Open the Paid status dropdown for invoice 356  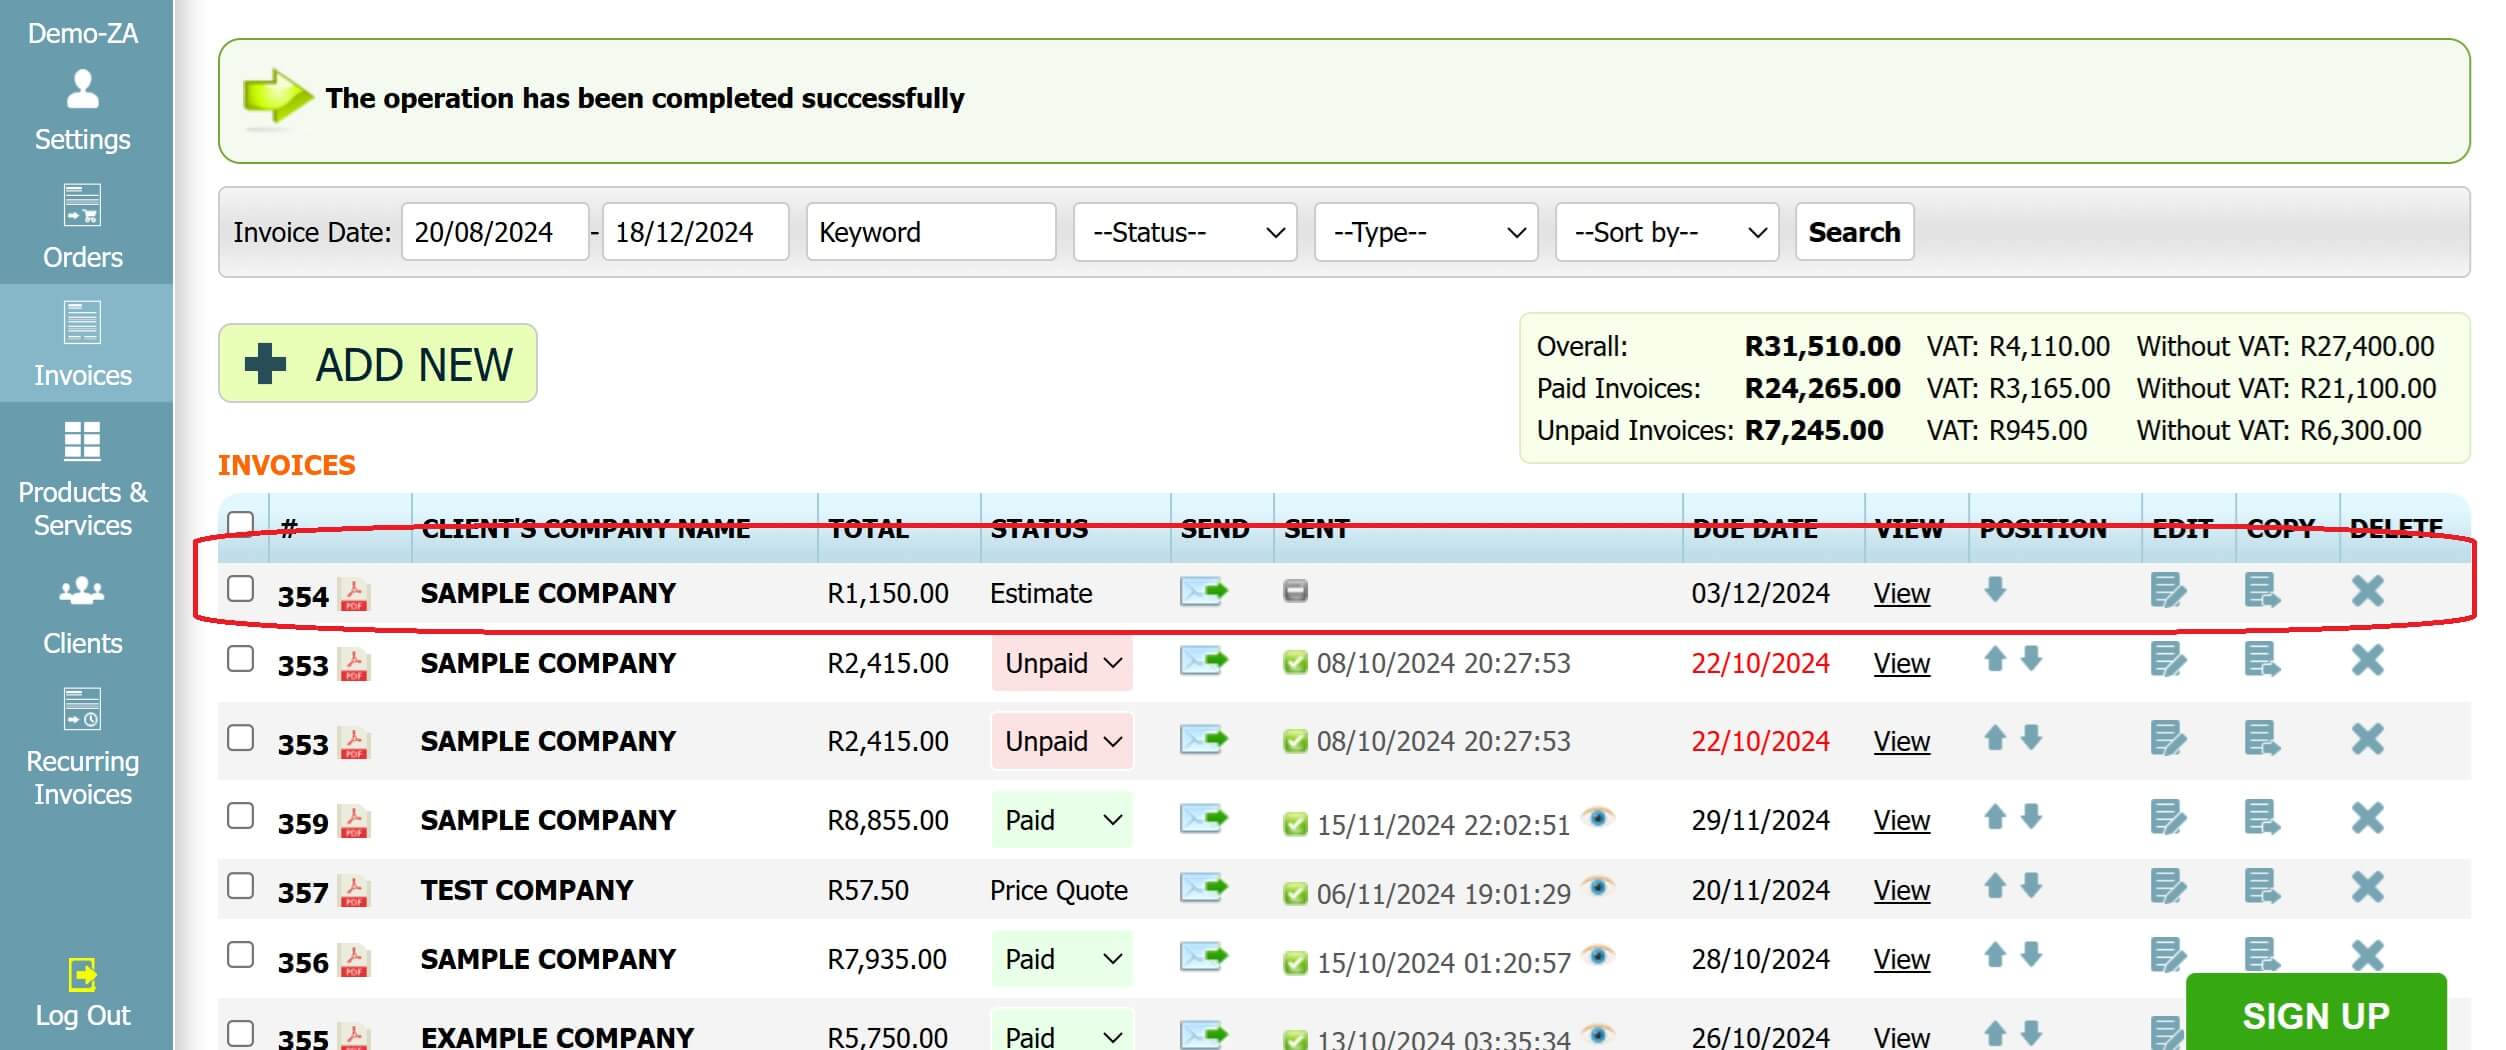point(1062,959)
